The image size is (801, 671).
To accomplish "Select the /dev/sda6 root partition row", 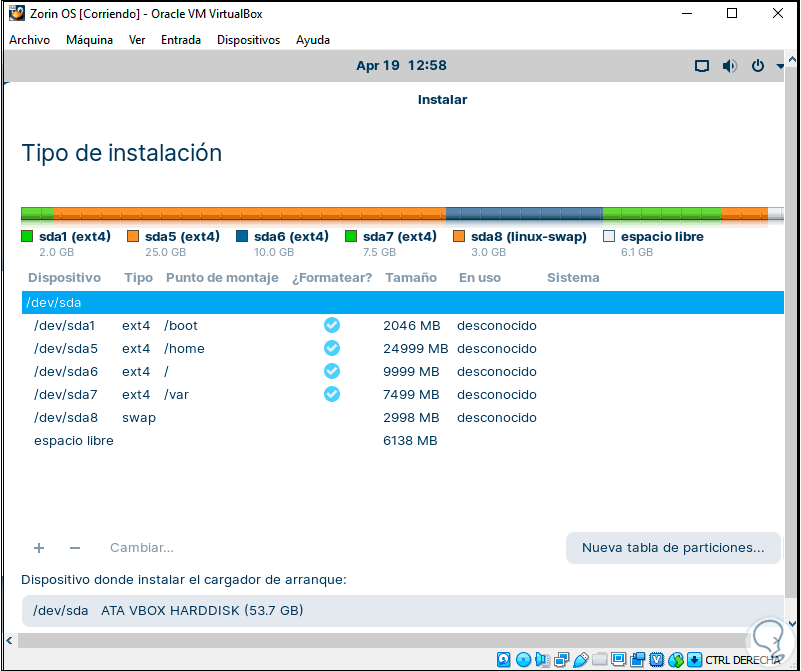I will coord(403,371).
